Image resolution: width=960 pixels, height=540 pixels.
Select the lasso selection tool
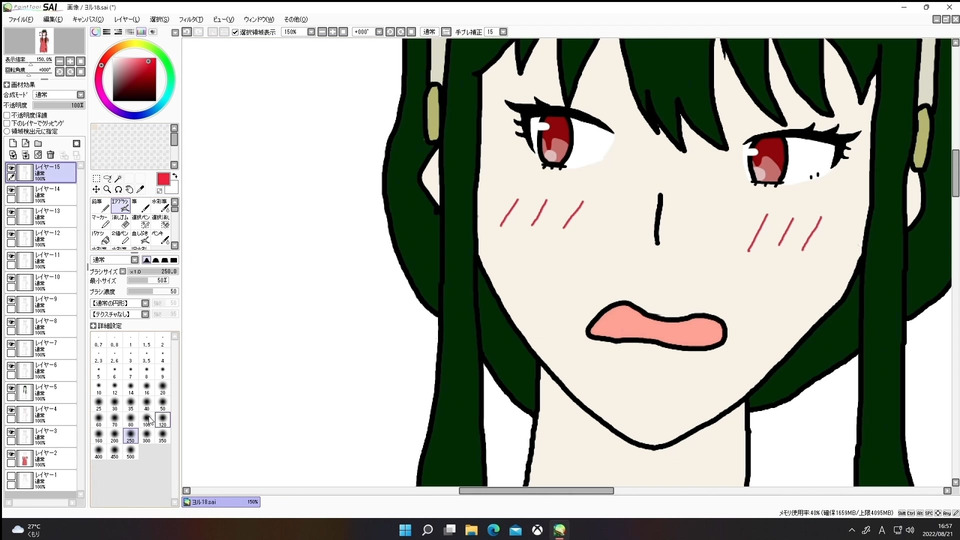pyautogui.click(x=107, y=179)
